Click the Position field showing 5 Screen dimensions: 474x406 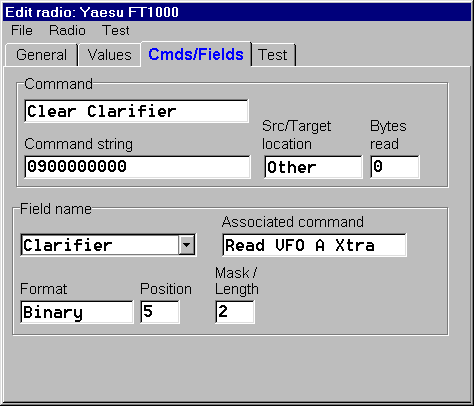160,312
